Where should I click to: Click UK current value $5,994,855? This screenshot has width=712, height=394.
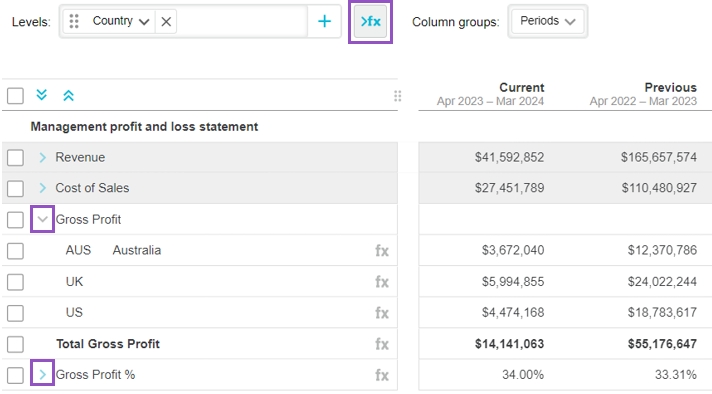513,282
